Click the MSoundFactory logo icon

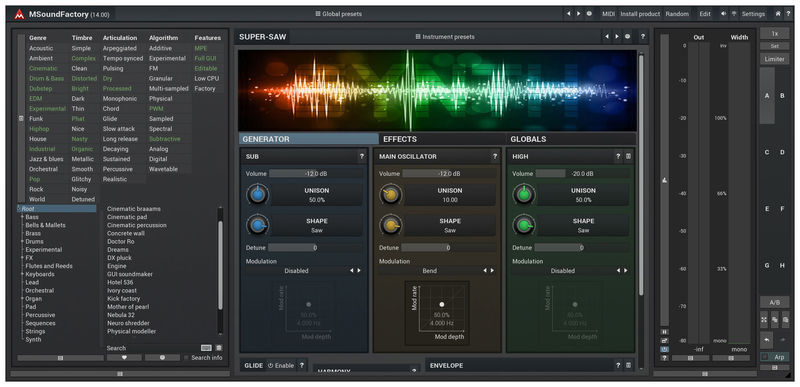point(19,14)
